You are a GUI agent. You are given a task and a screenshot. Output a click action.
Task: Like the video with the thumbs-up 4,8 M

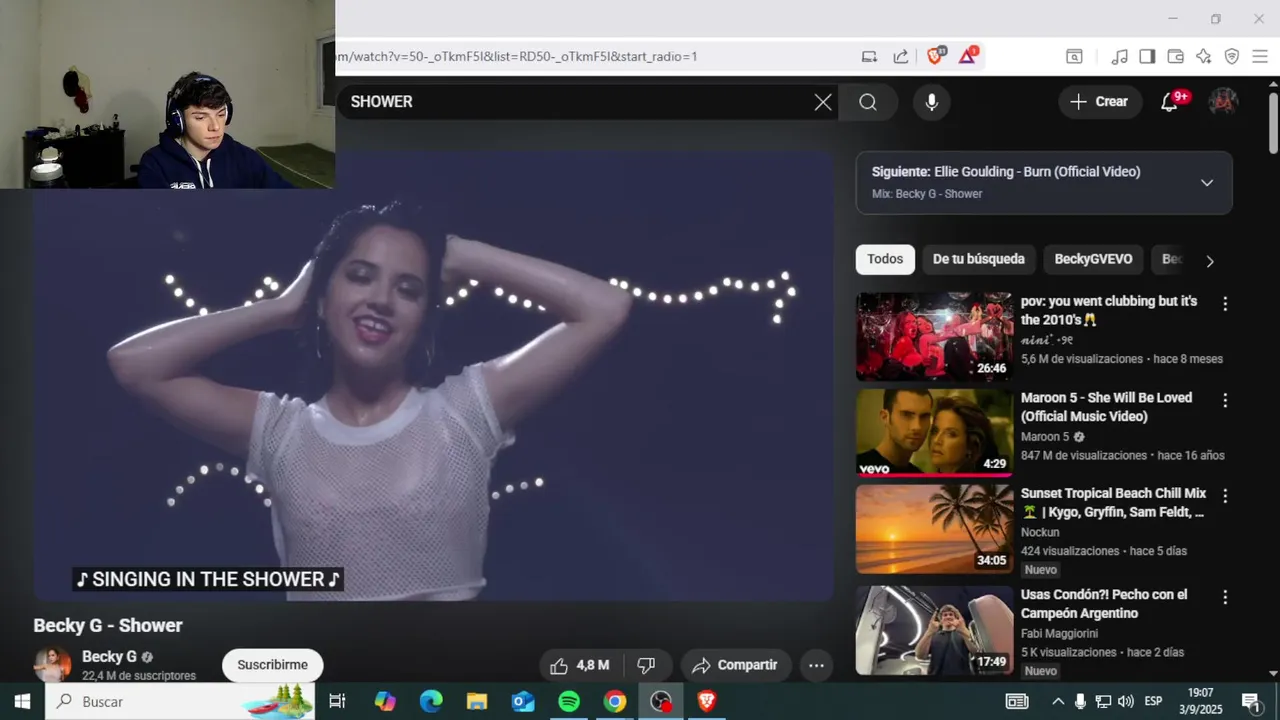(580, 665)
